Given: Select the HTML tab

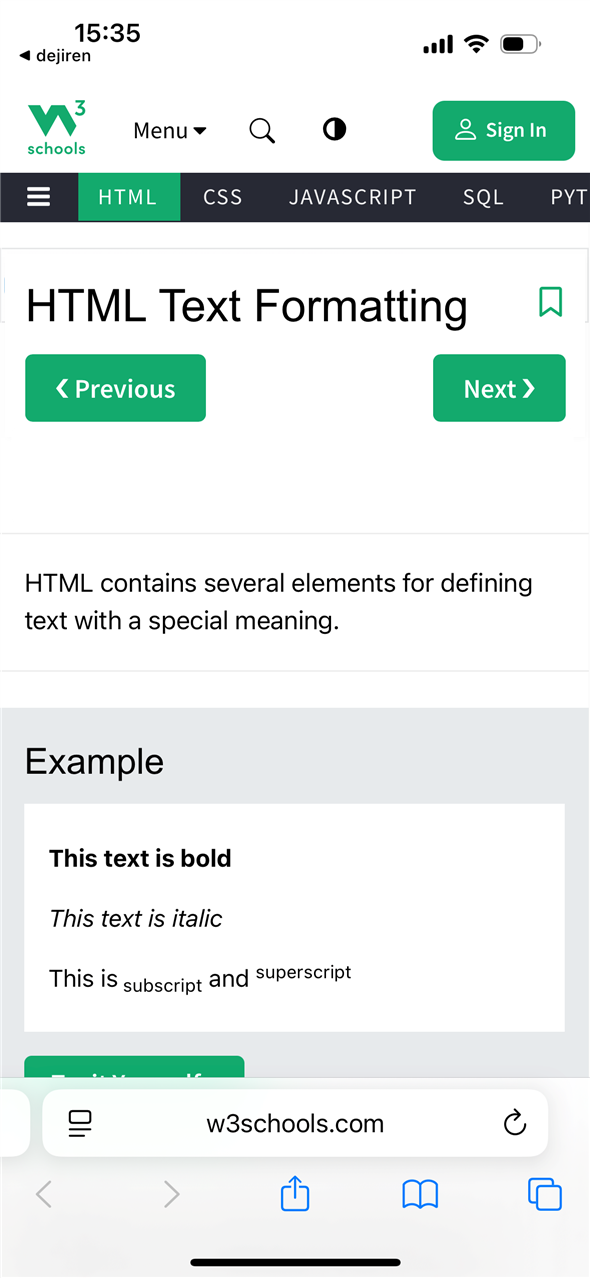Looking at the screenshot, I should [x=129, y=197].
